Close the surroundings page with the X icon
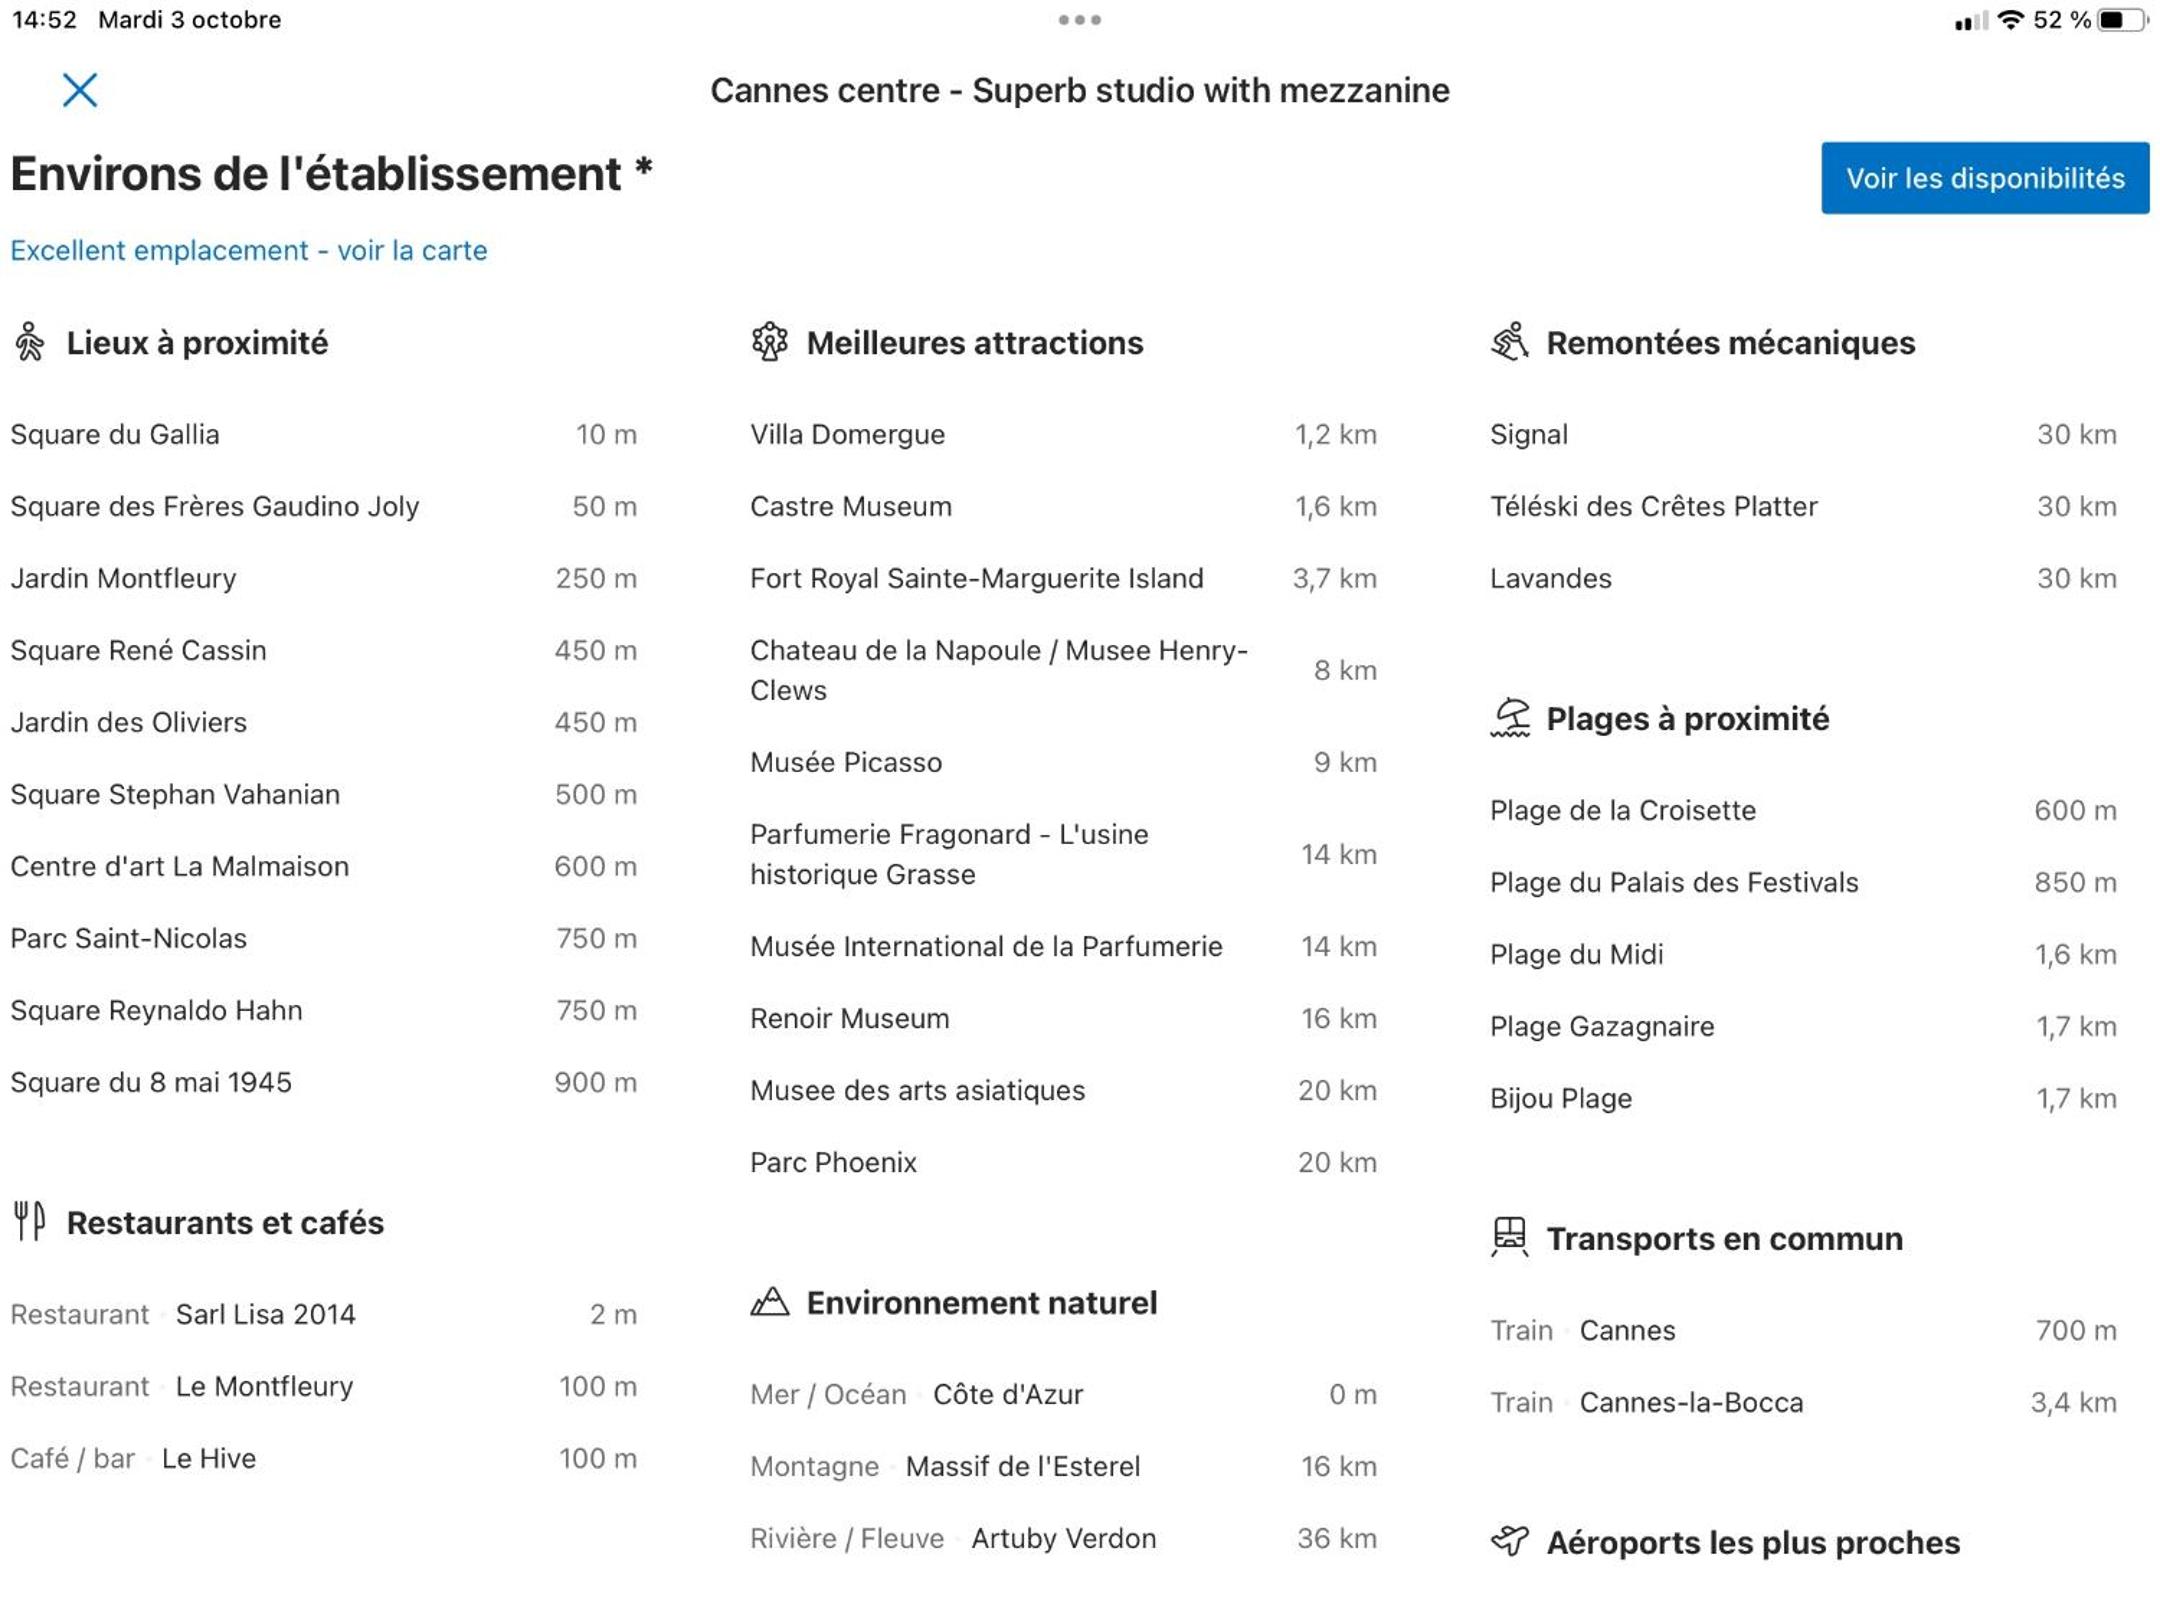This screenshot has height=1620, width=2160. point(80,90)
